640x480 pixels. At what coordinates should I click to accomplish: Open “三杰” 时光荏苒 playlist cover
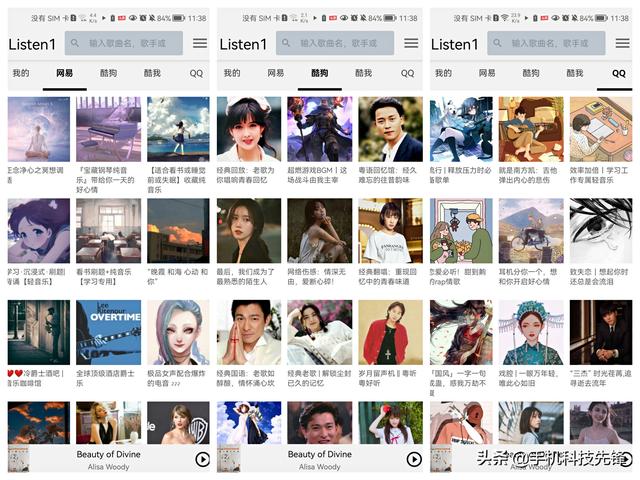click(x=601, y=332)
